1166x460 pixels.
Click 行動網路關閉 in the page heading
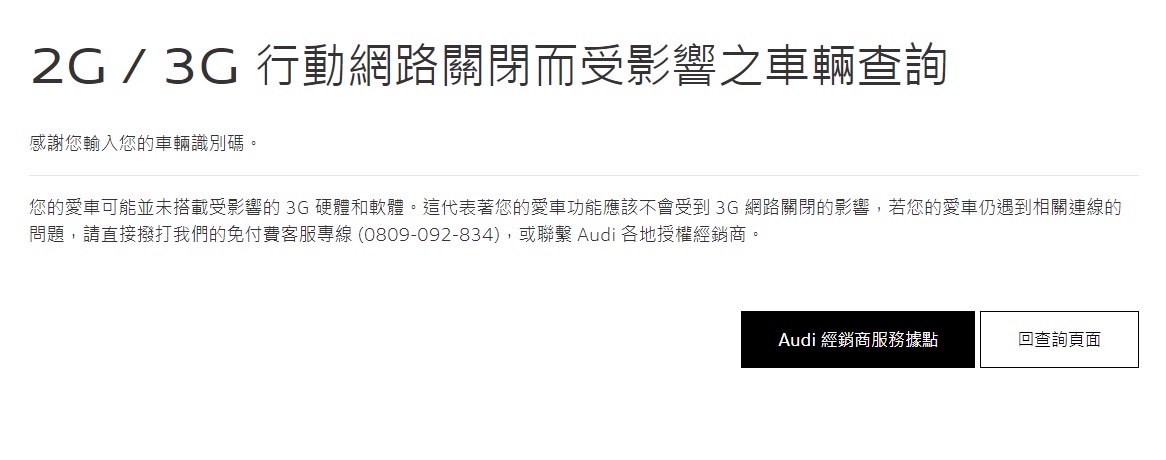(x=393, y=66)
